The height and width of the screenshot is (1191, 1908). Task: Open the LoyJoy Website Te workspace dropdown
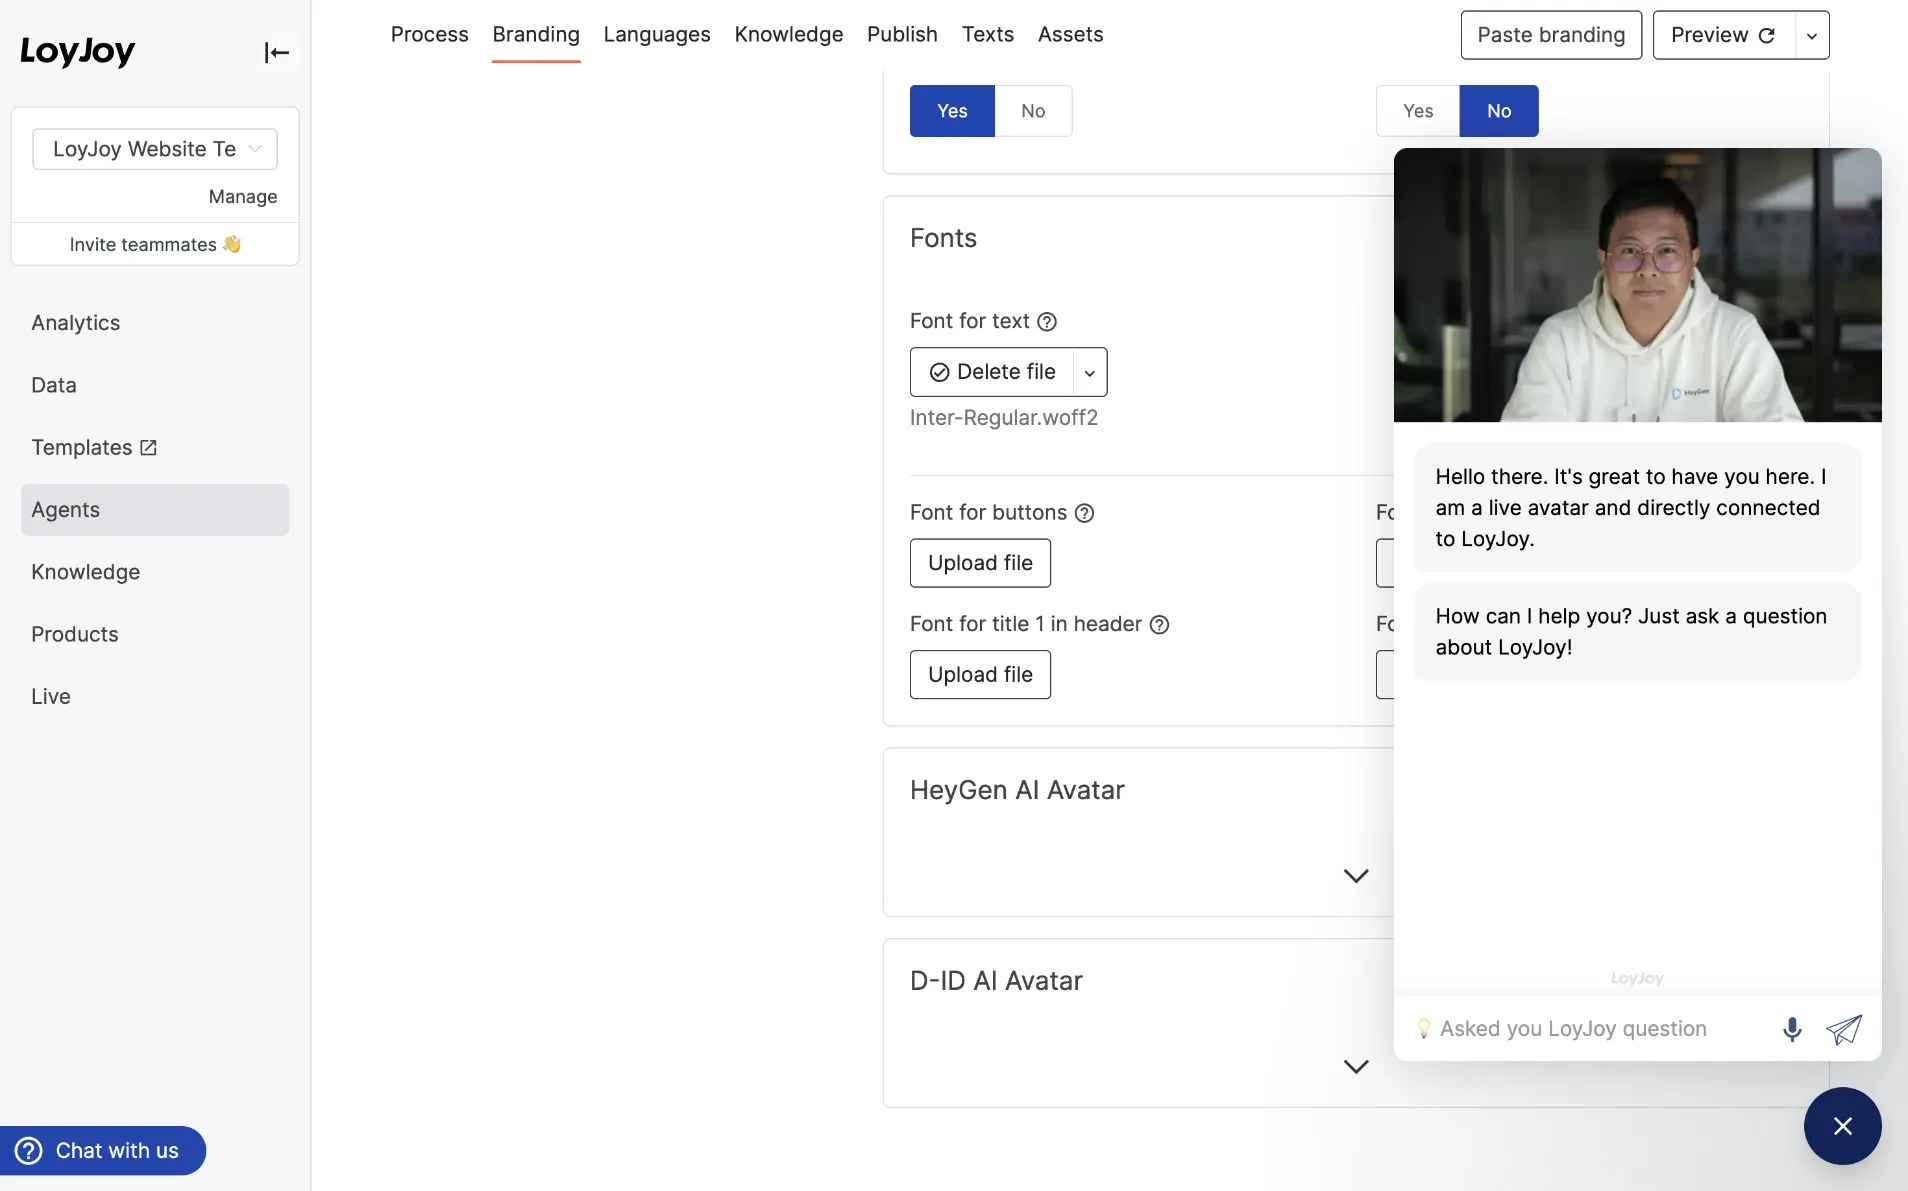point(154,148)
